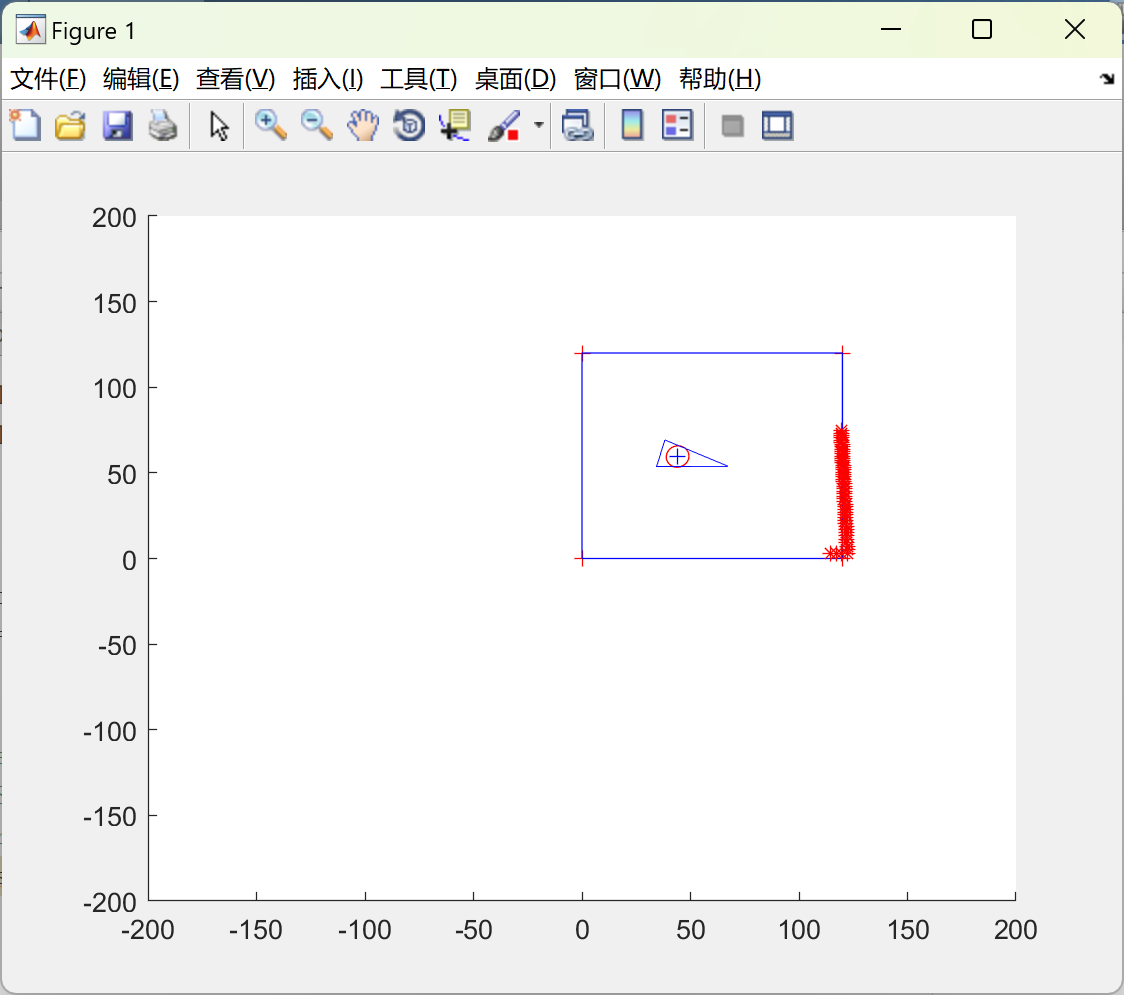Viewport: 1124px width, 995px height.
Task: Minimize the Figure 1 window
Action: click(x=890, y=29)
